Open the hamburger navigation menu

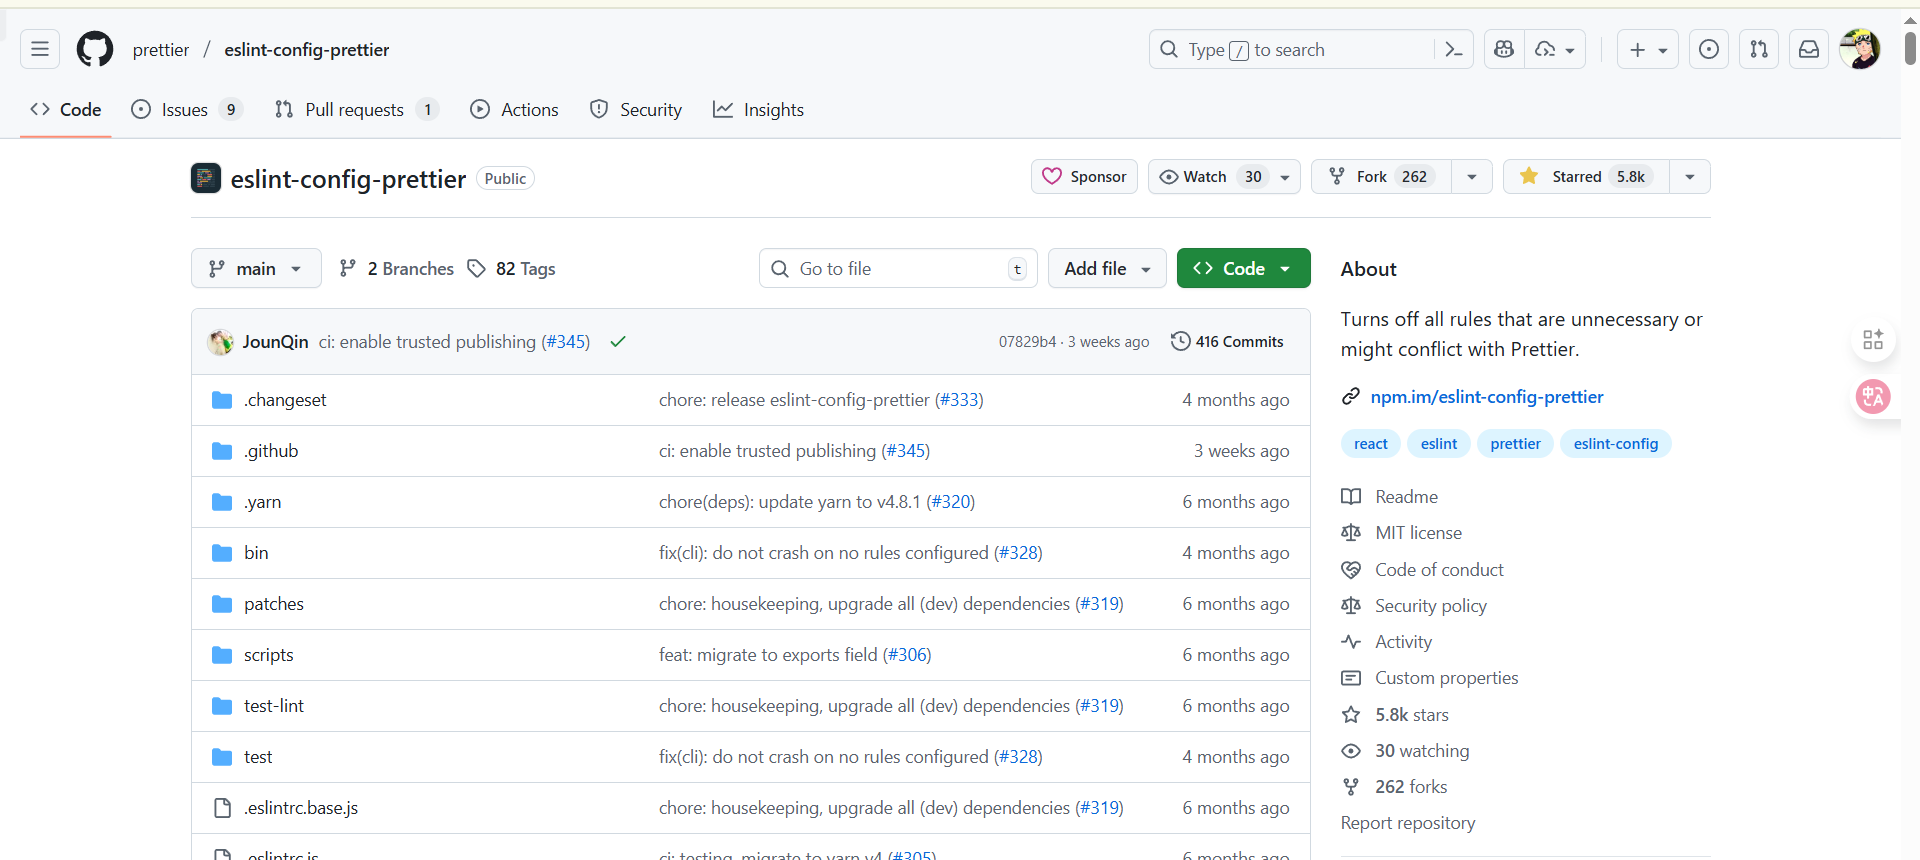(40, 49)
